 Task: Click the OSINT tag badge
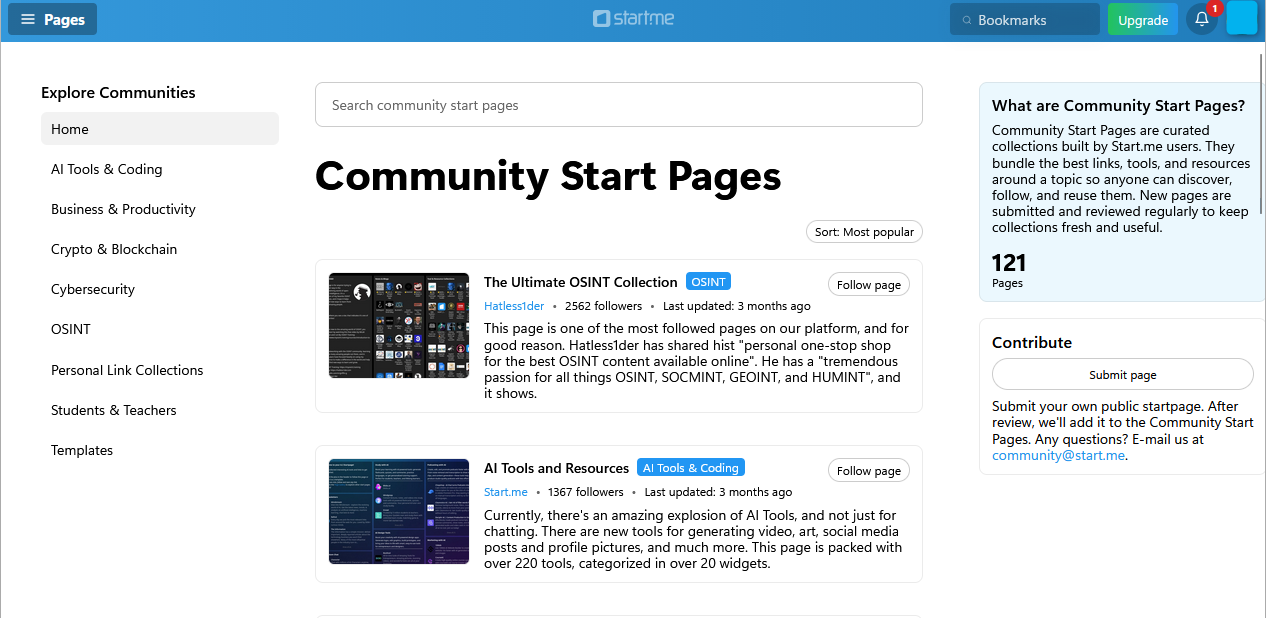pyautogui.click(x=709, y=282)
